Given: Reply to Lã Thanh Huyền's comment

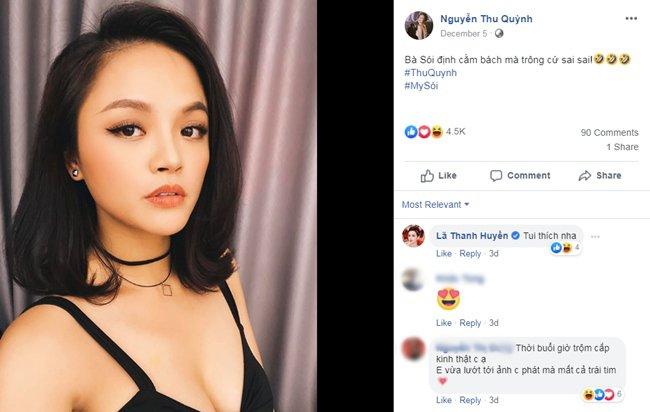Looking at the screenshot, I should [x=470, y=254].
